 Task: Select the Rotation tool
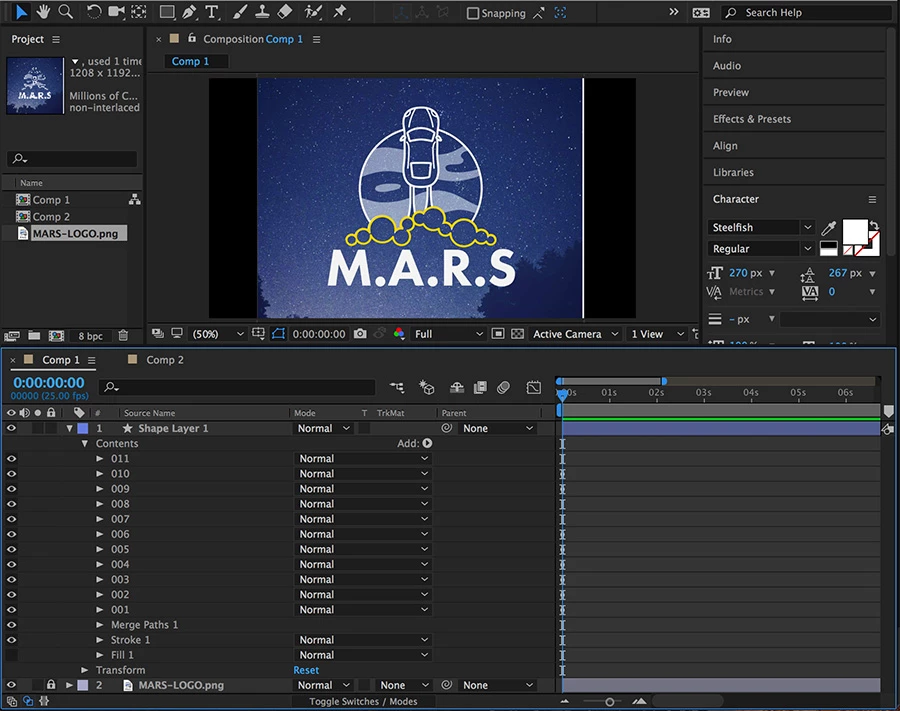[94, 11]
